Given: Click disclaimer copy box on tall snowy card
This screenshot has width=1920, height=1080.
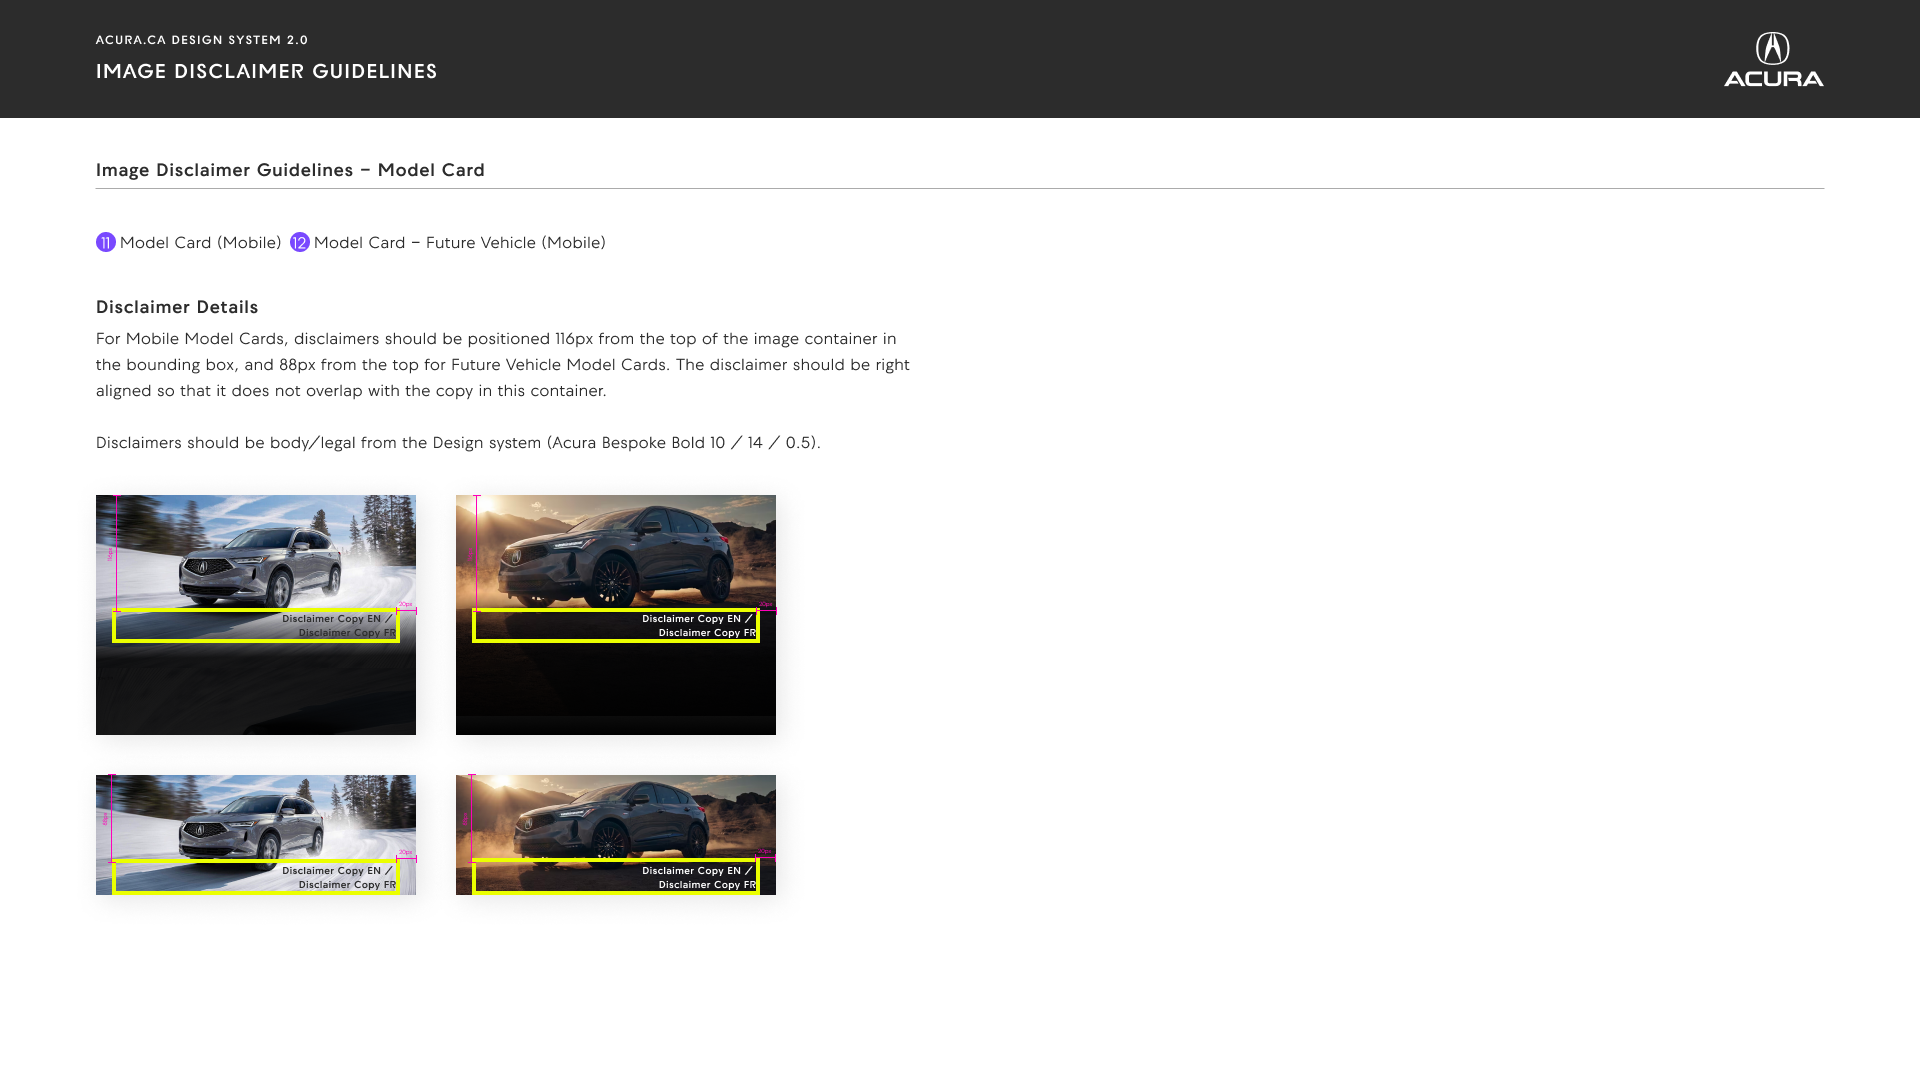Looking at the screenshot, I should pyautogui.click(x=256, y=626).
